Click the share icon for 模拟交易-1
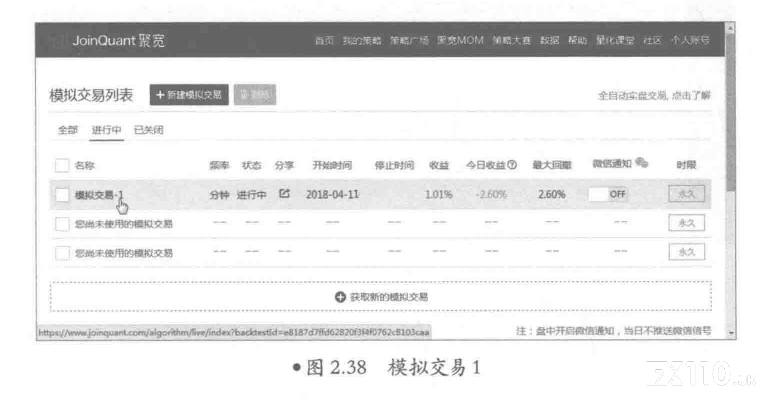The height and width of the screenshot is (396, 782). pos(284,194)
